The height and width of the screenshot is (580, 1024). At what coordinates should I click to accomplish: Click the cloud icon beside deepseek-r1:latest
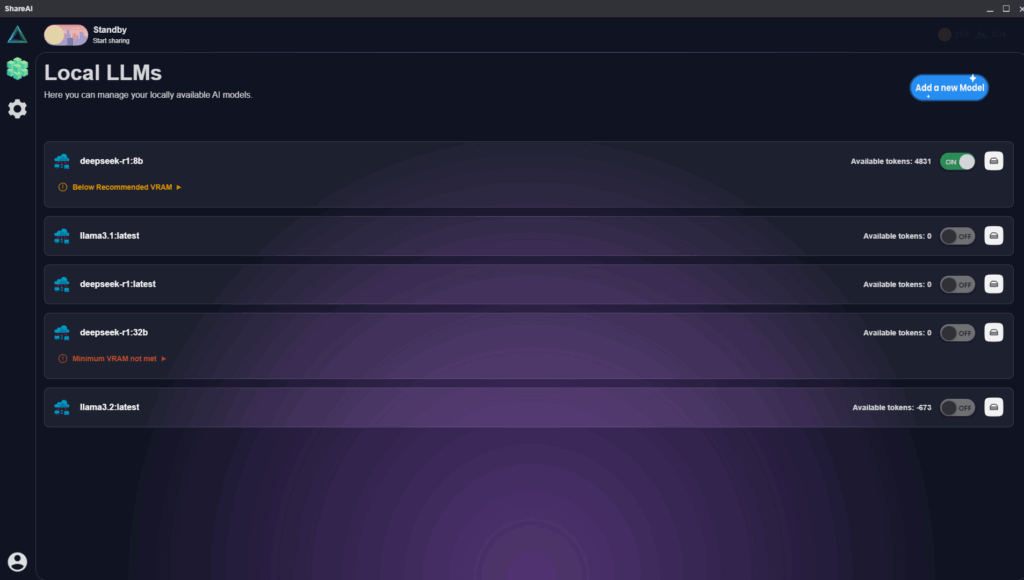coord(62,284)
